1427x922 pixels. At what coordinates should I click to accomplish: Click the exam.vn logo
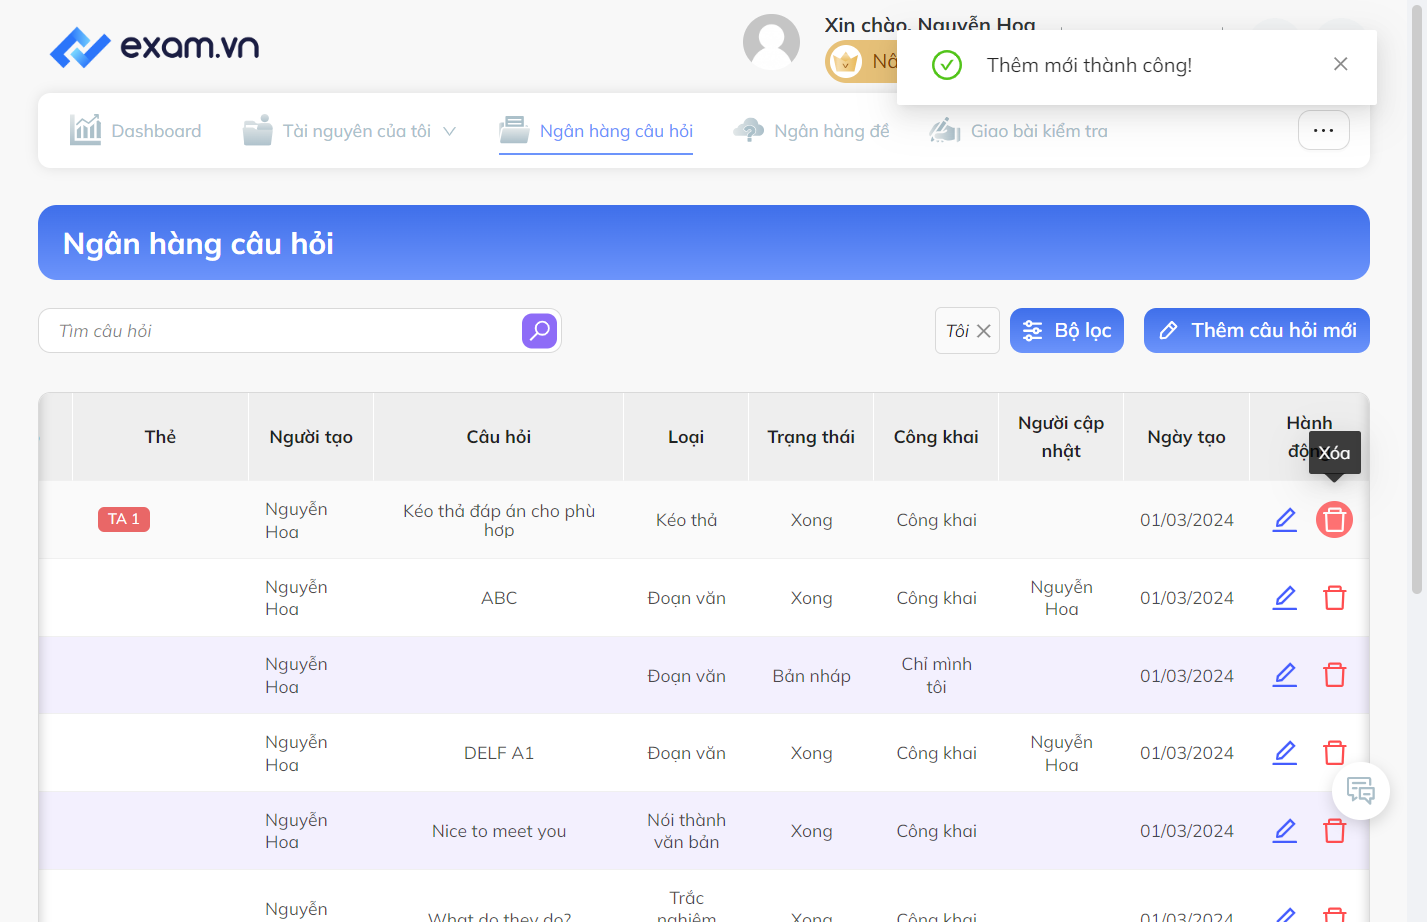tap(155, 47)
